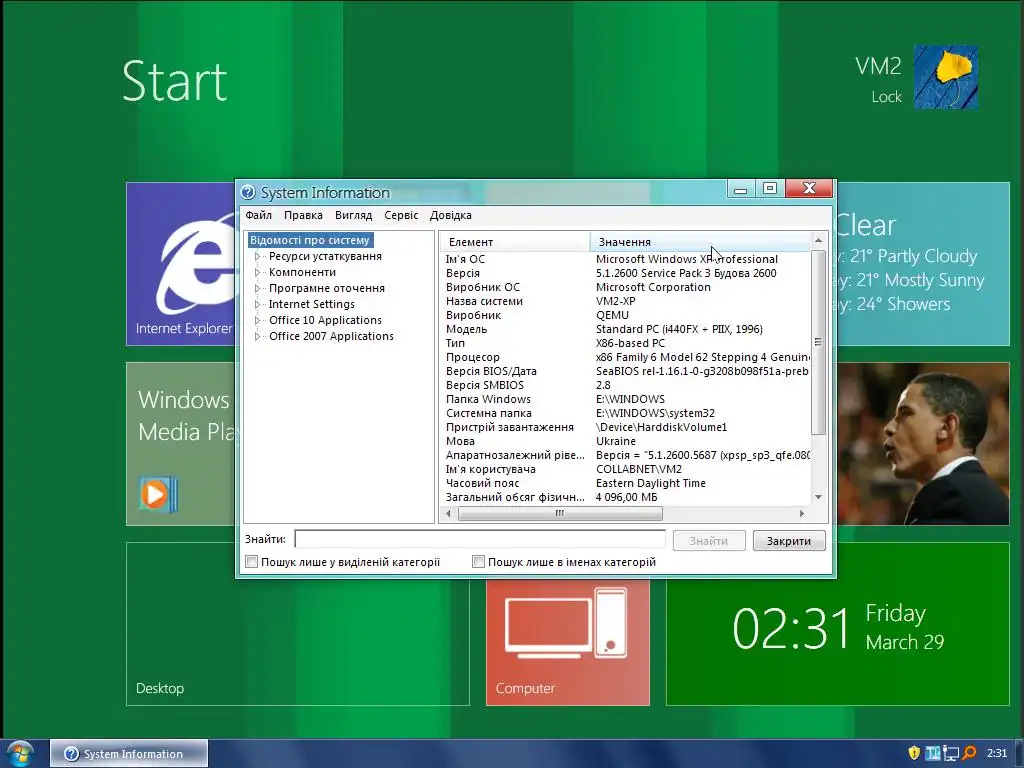Select the Часовий пояс row
Viewport: 1024px width, 768px height.
[x=625, y=483]
